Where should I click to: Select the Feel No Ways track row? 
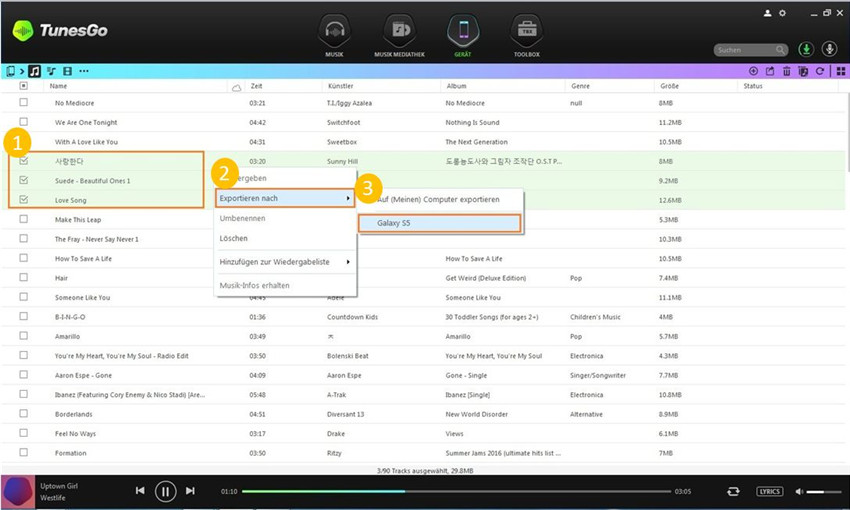423,434
